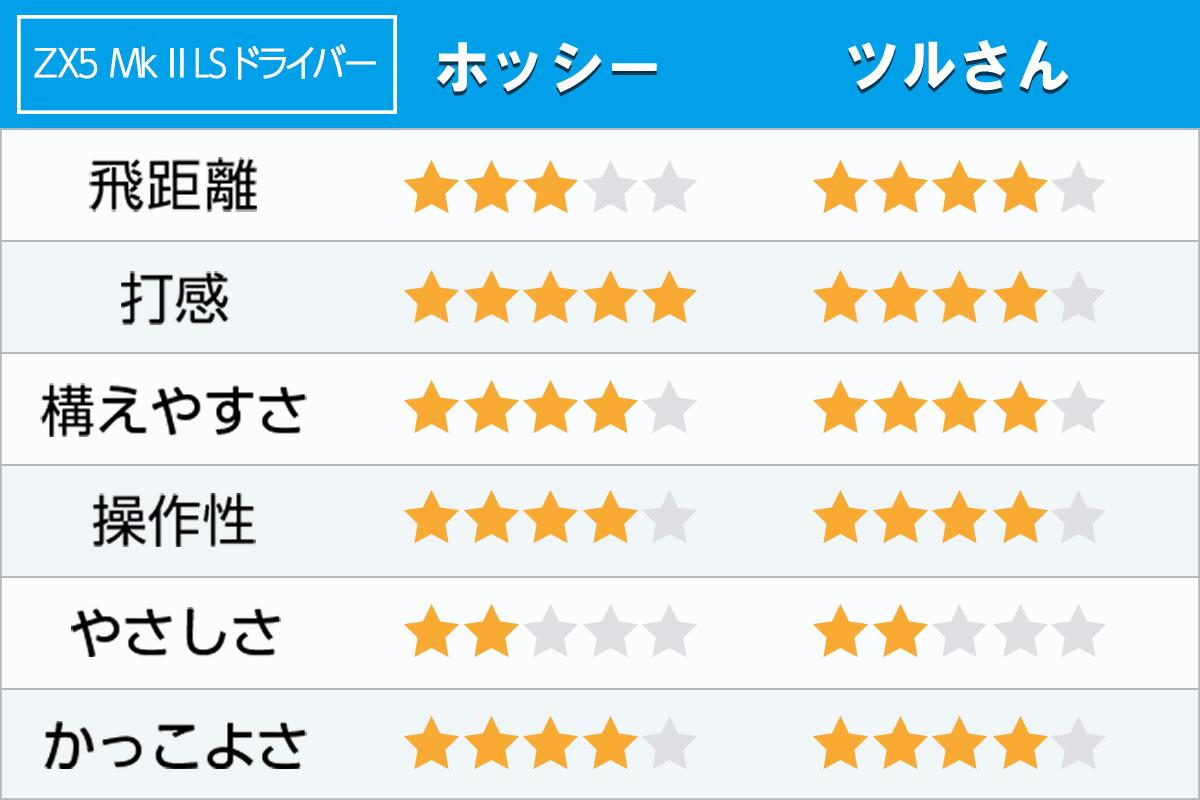The height and width of the screenshot is (800, 1200).
Task: Click ホッシー's fourth star for 構えやすさ
Action: coord(609,411)
